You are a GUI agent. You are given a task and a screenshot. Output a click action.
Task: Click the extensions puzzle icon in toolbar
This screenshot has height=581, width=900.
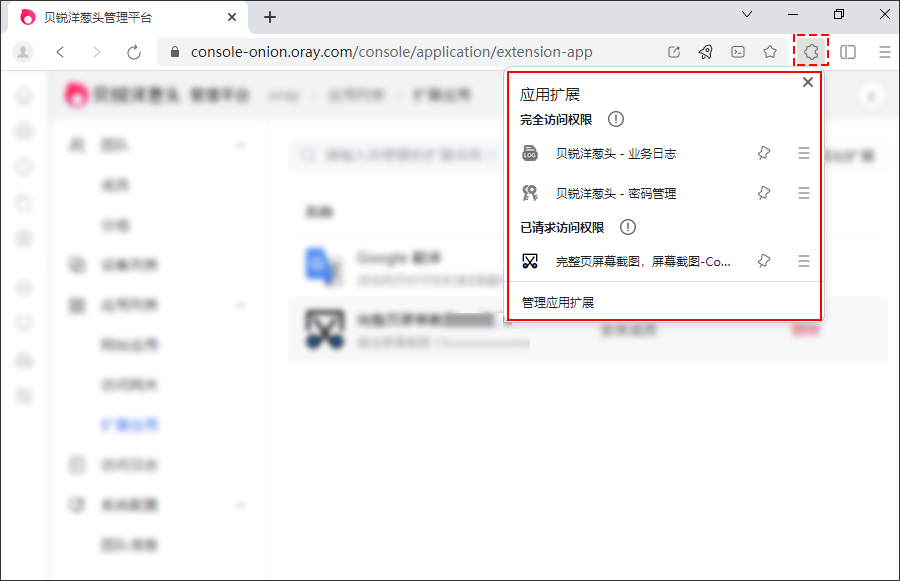(812, 52)
